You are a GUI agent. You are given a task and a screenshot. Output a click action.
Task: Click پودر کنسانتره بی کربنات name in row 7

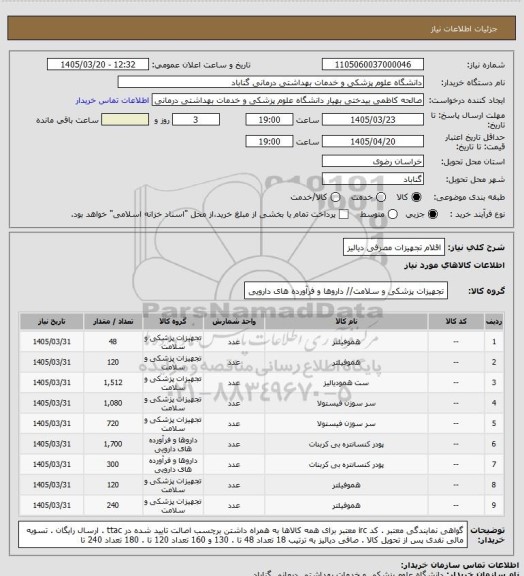(x=346, y=465)
